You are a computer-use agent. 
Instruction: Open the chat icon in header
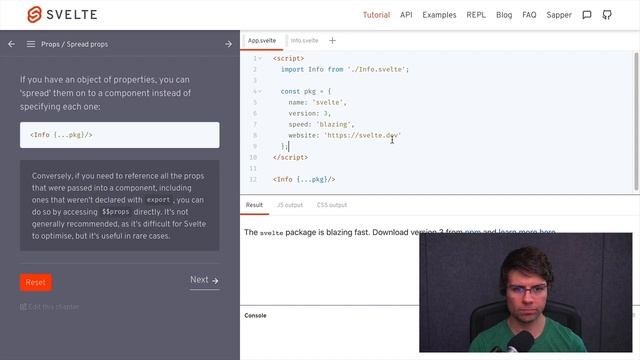pos(587,15)
